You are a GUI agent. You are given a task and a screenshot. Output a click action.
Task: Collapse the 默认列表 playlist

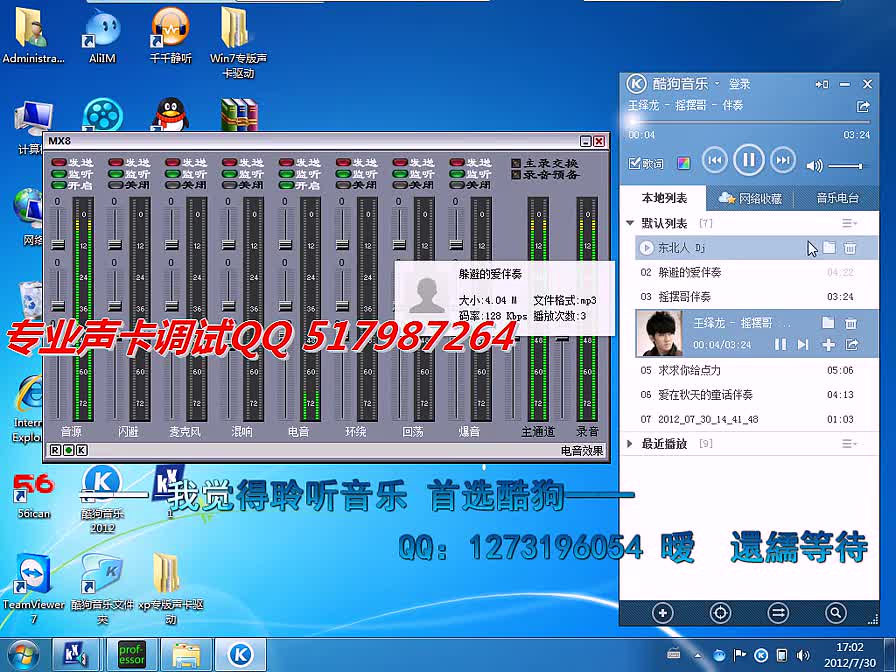tap(632, 222)
